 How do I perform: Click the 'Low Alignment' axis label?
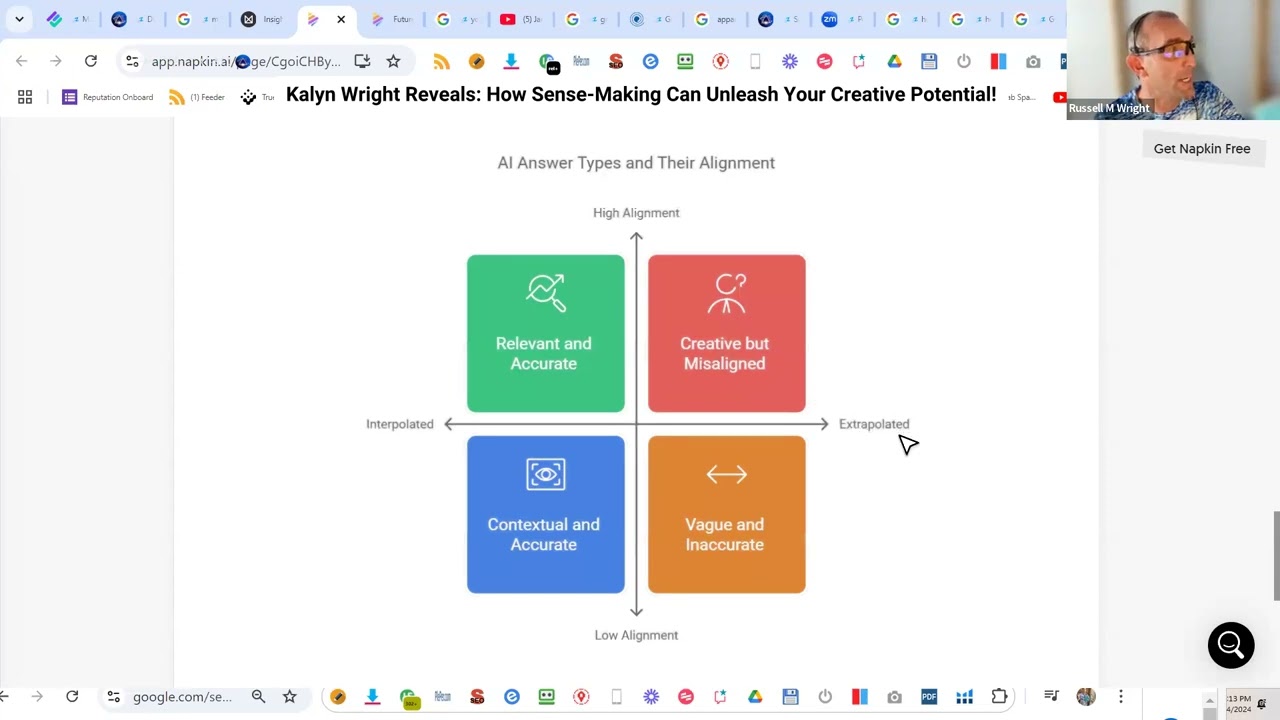pos(636,635)
